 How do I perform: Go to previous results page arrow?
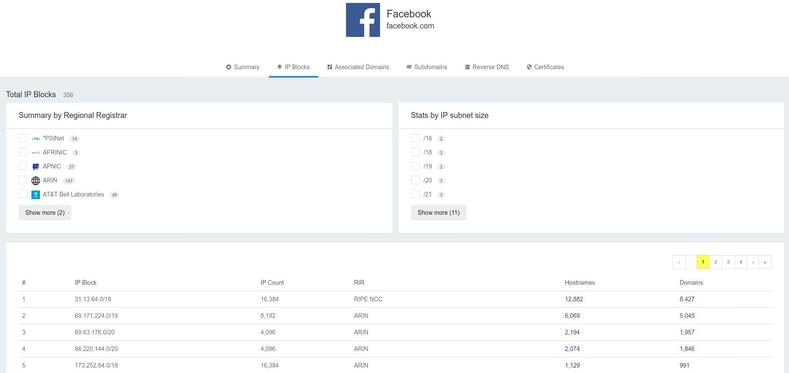(x=691, y=262)
